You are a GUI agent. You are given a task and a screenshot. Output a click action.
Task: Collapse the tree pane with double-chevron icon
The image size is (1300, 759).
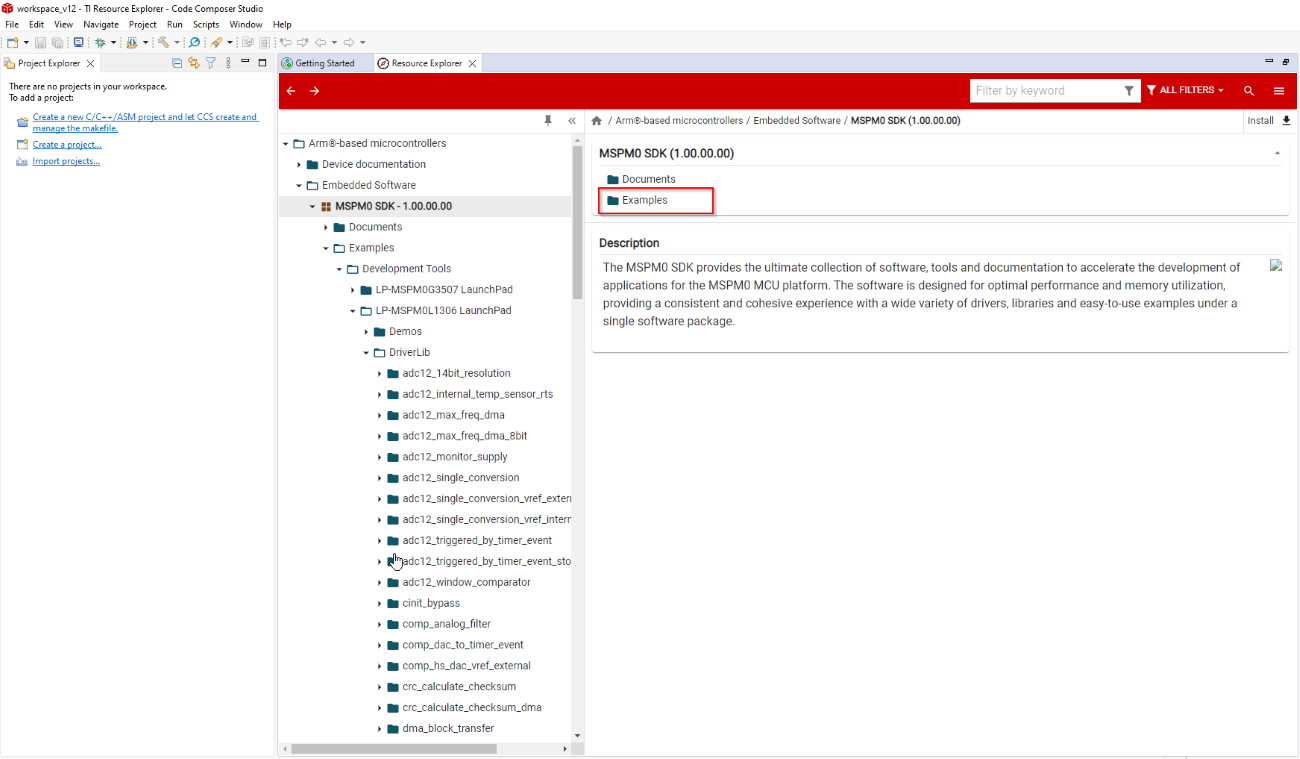[x=572, y=121]
